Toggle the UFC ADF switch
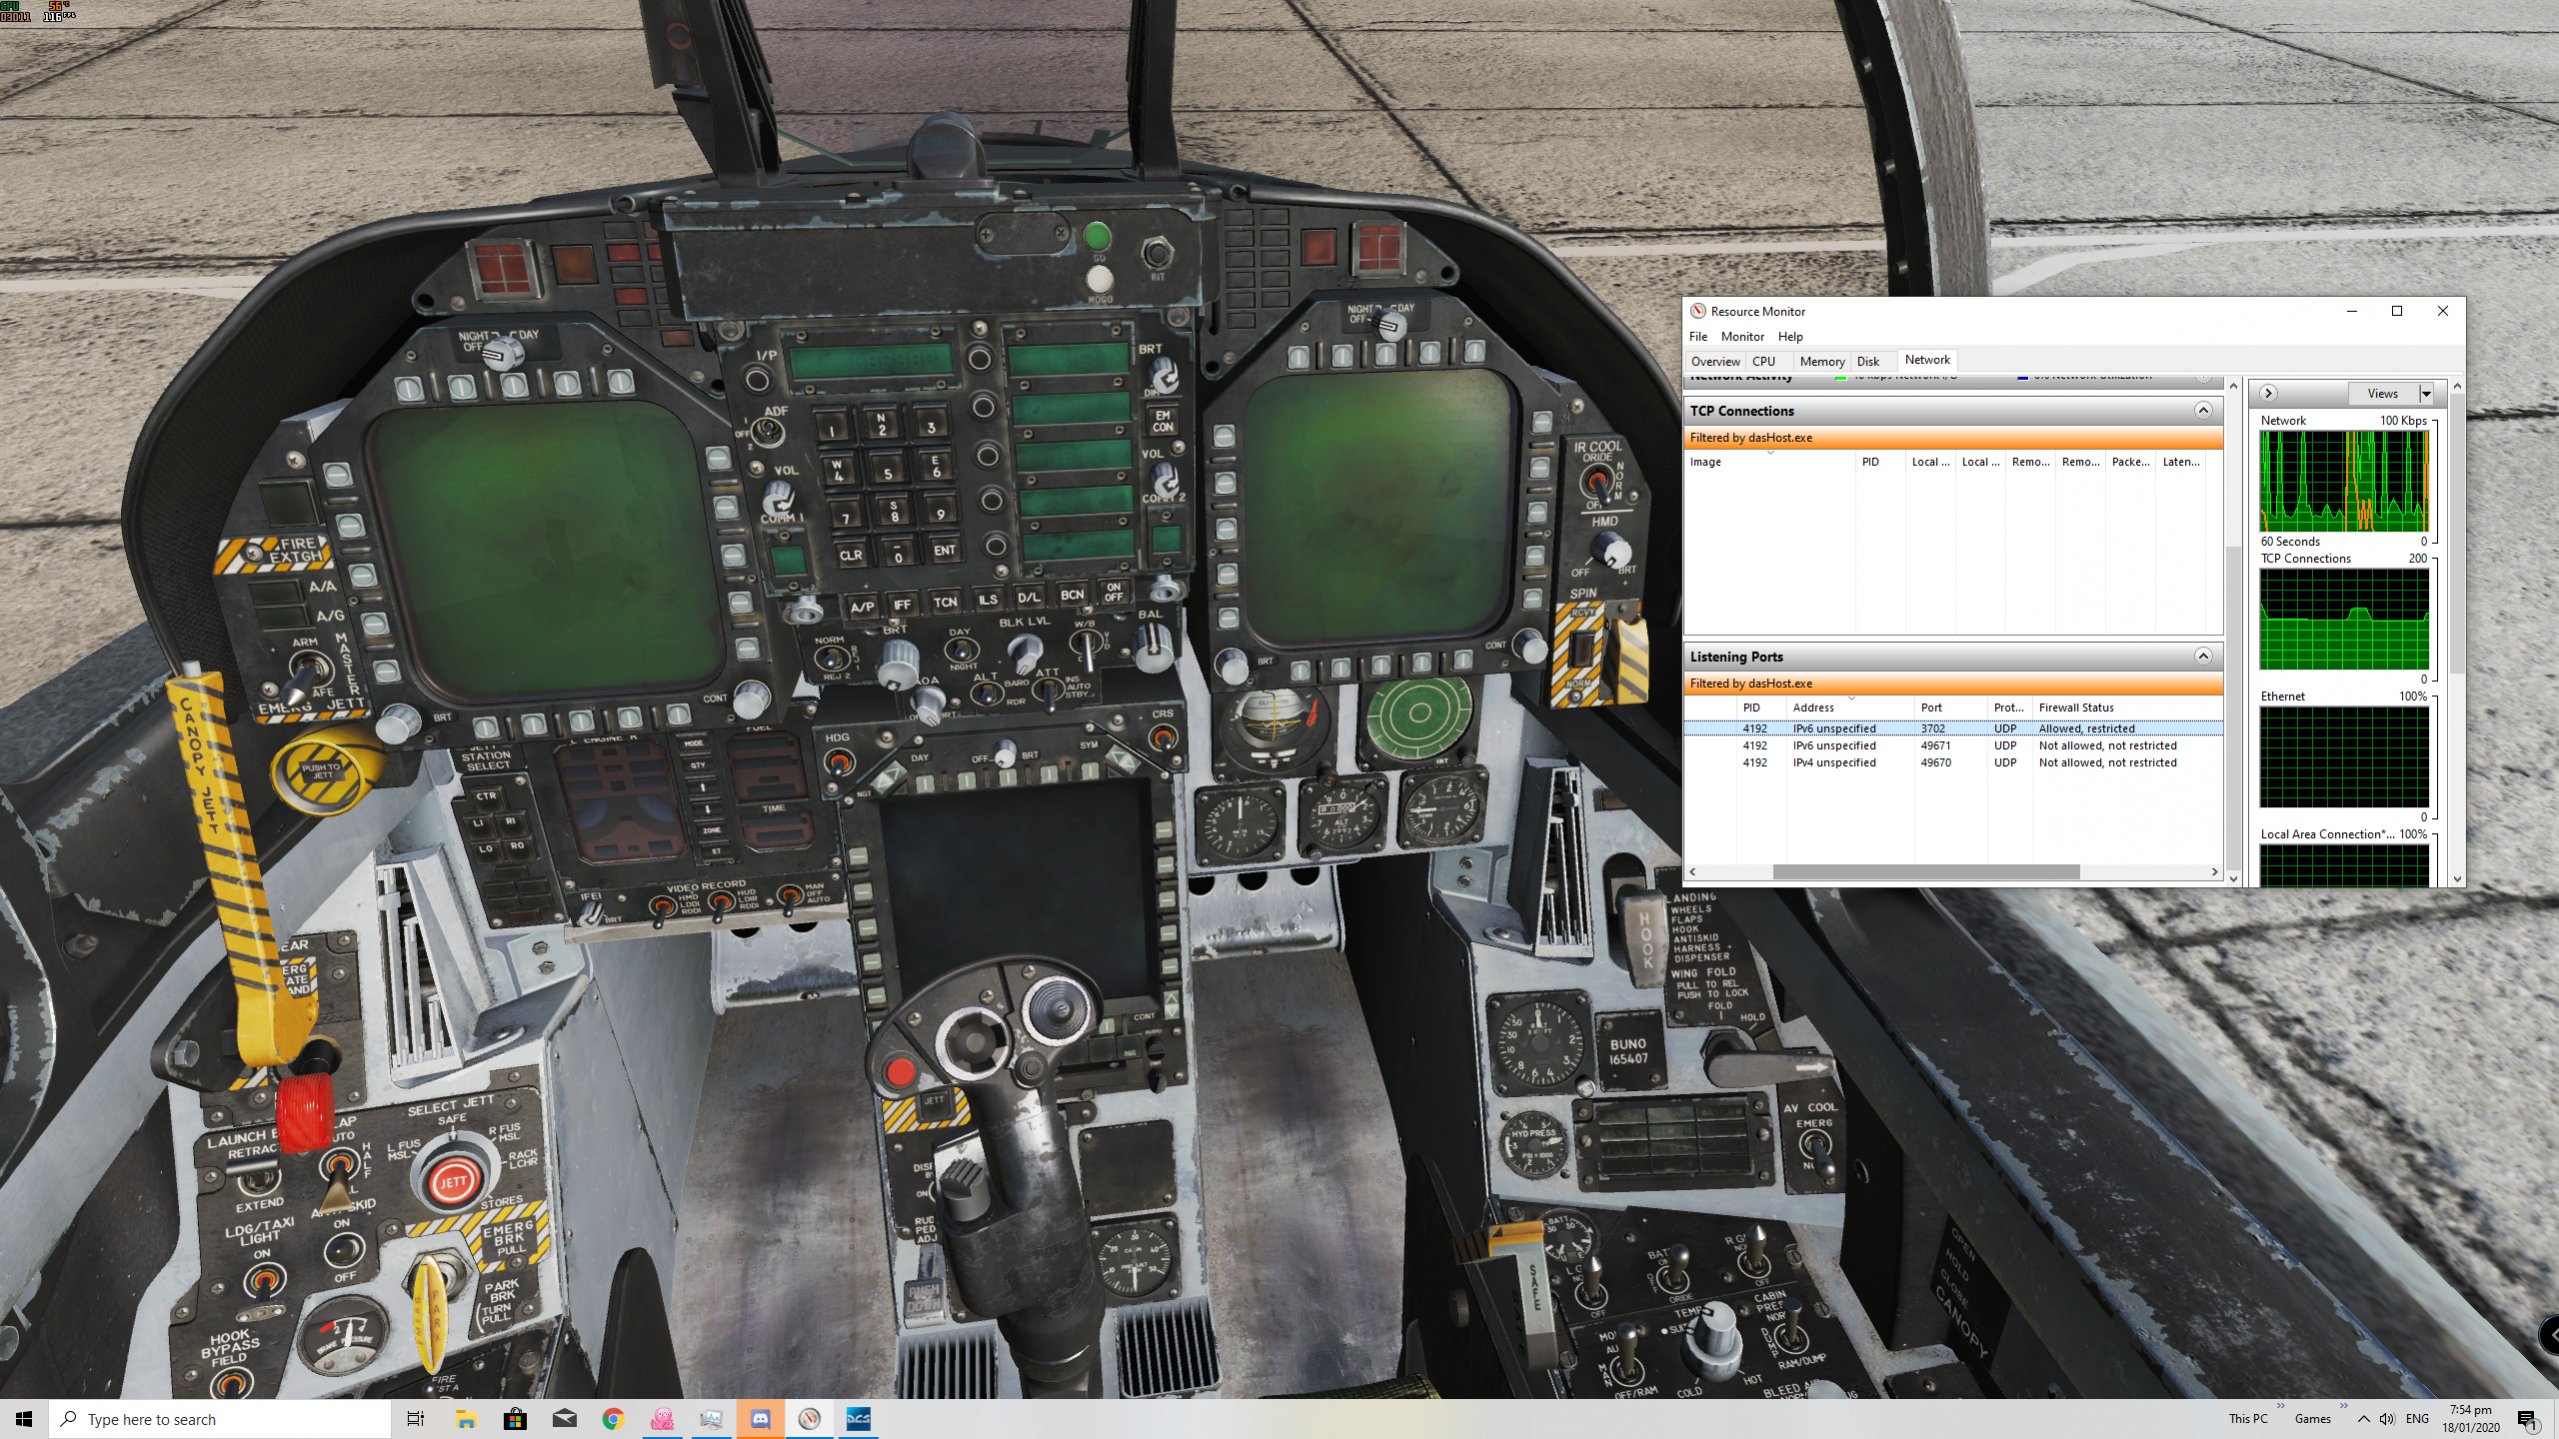Screen dimensions: 2559x1439 pos(768,432)
